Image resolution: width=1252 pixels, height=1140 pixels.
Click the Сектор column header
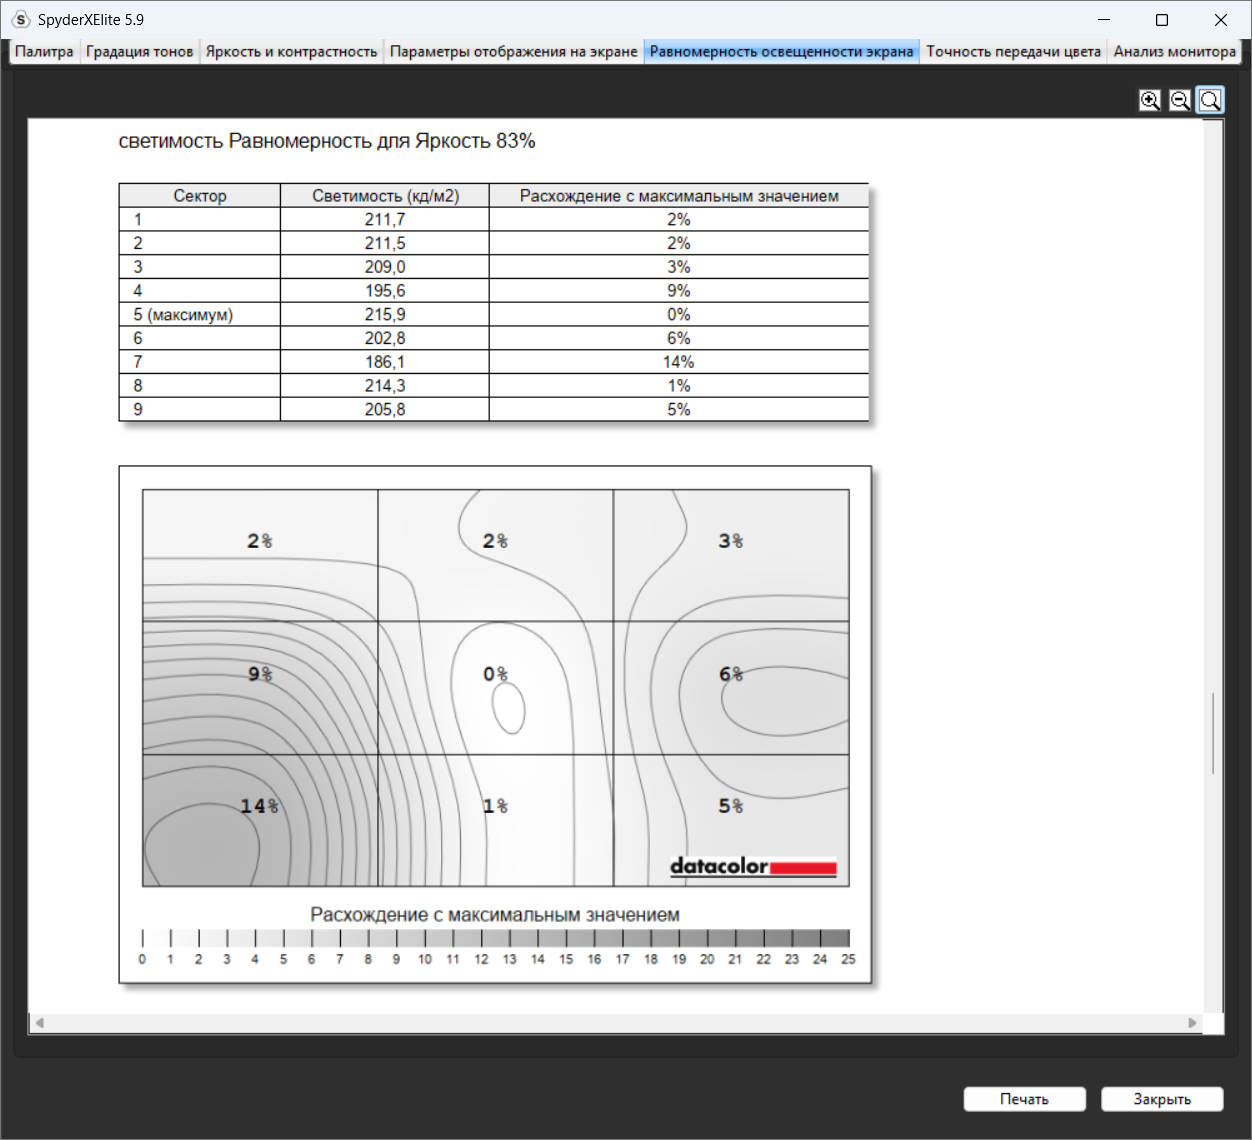[x=200, y=196]
